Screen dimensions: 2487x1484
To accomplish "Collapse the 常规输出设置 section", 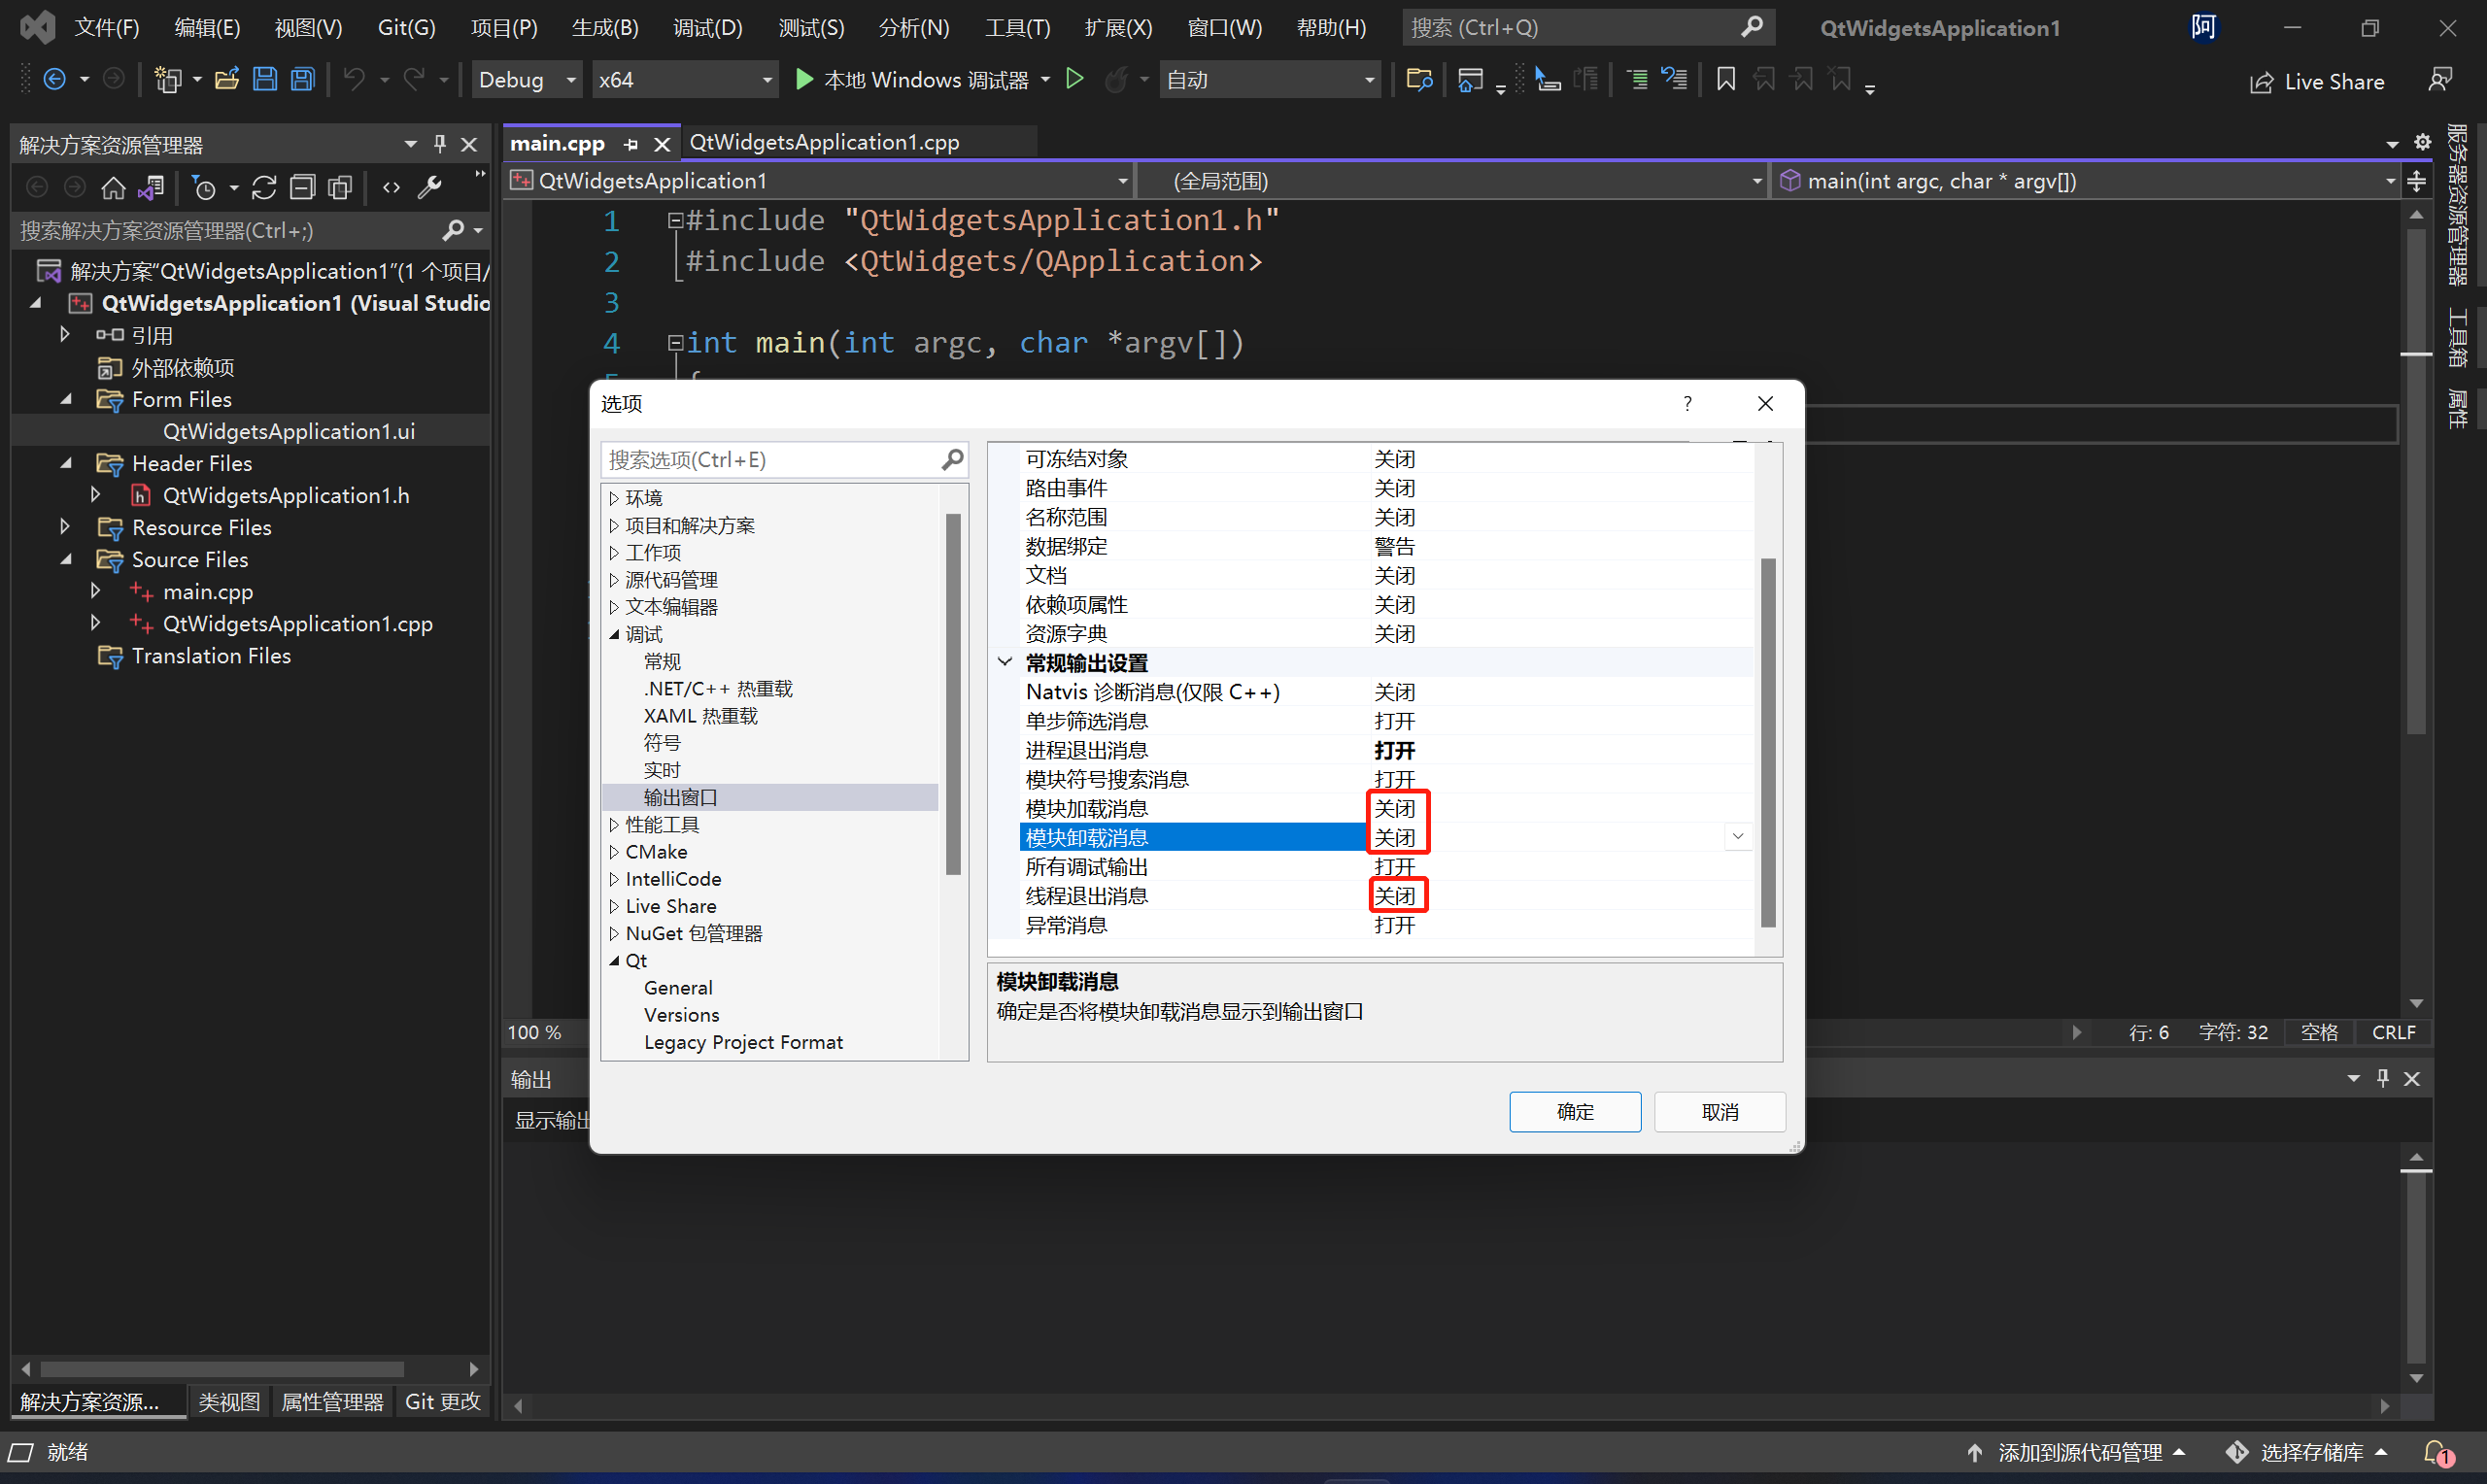I will click(1005, 662).
